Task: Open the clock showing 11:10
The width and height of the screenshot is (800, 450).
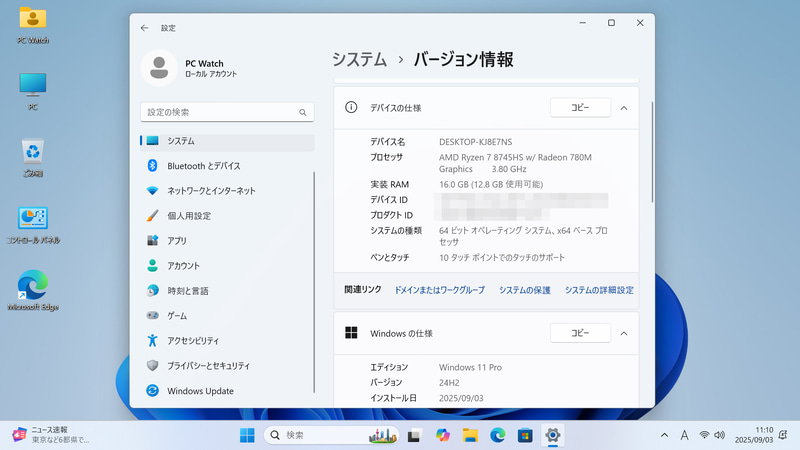Action: pyautogui.click(x=754, y=435)
